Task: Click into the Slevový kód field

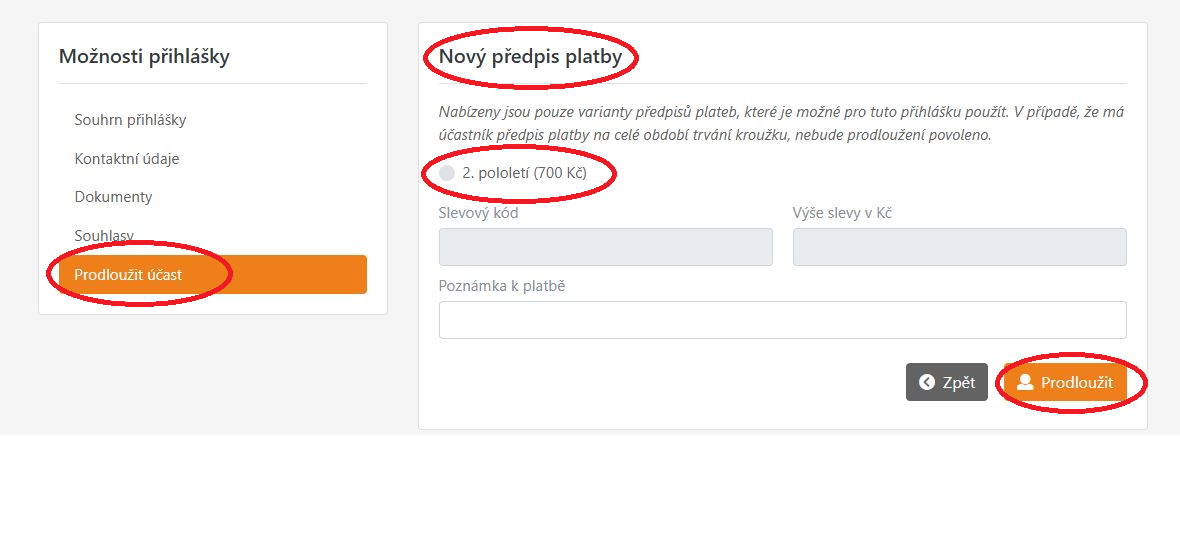Action: point(605,247)
